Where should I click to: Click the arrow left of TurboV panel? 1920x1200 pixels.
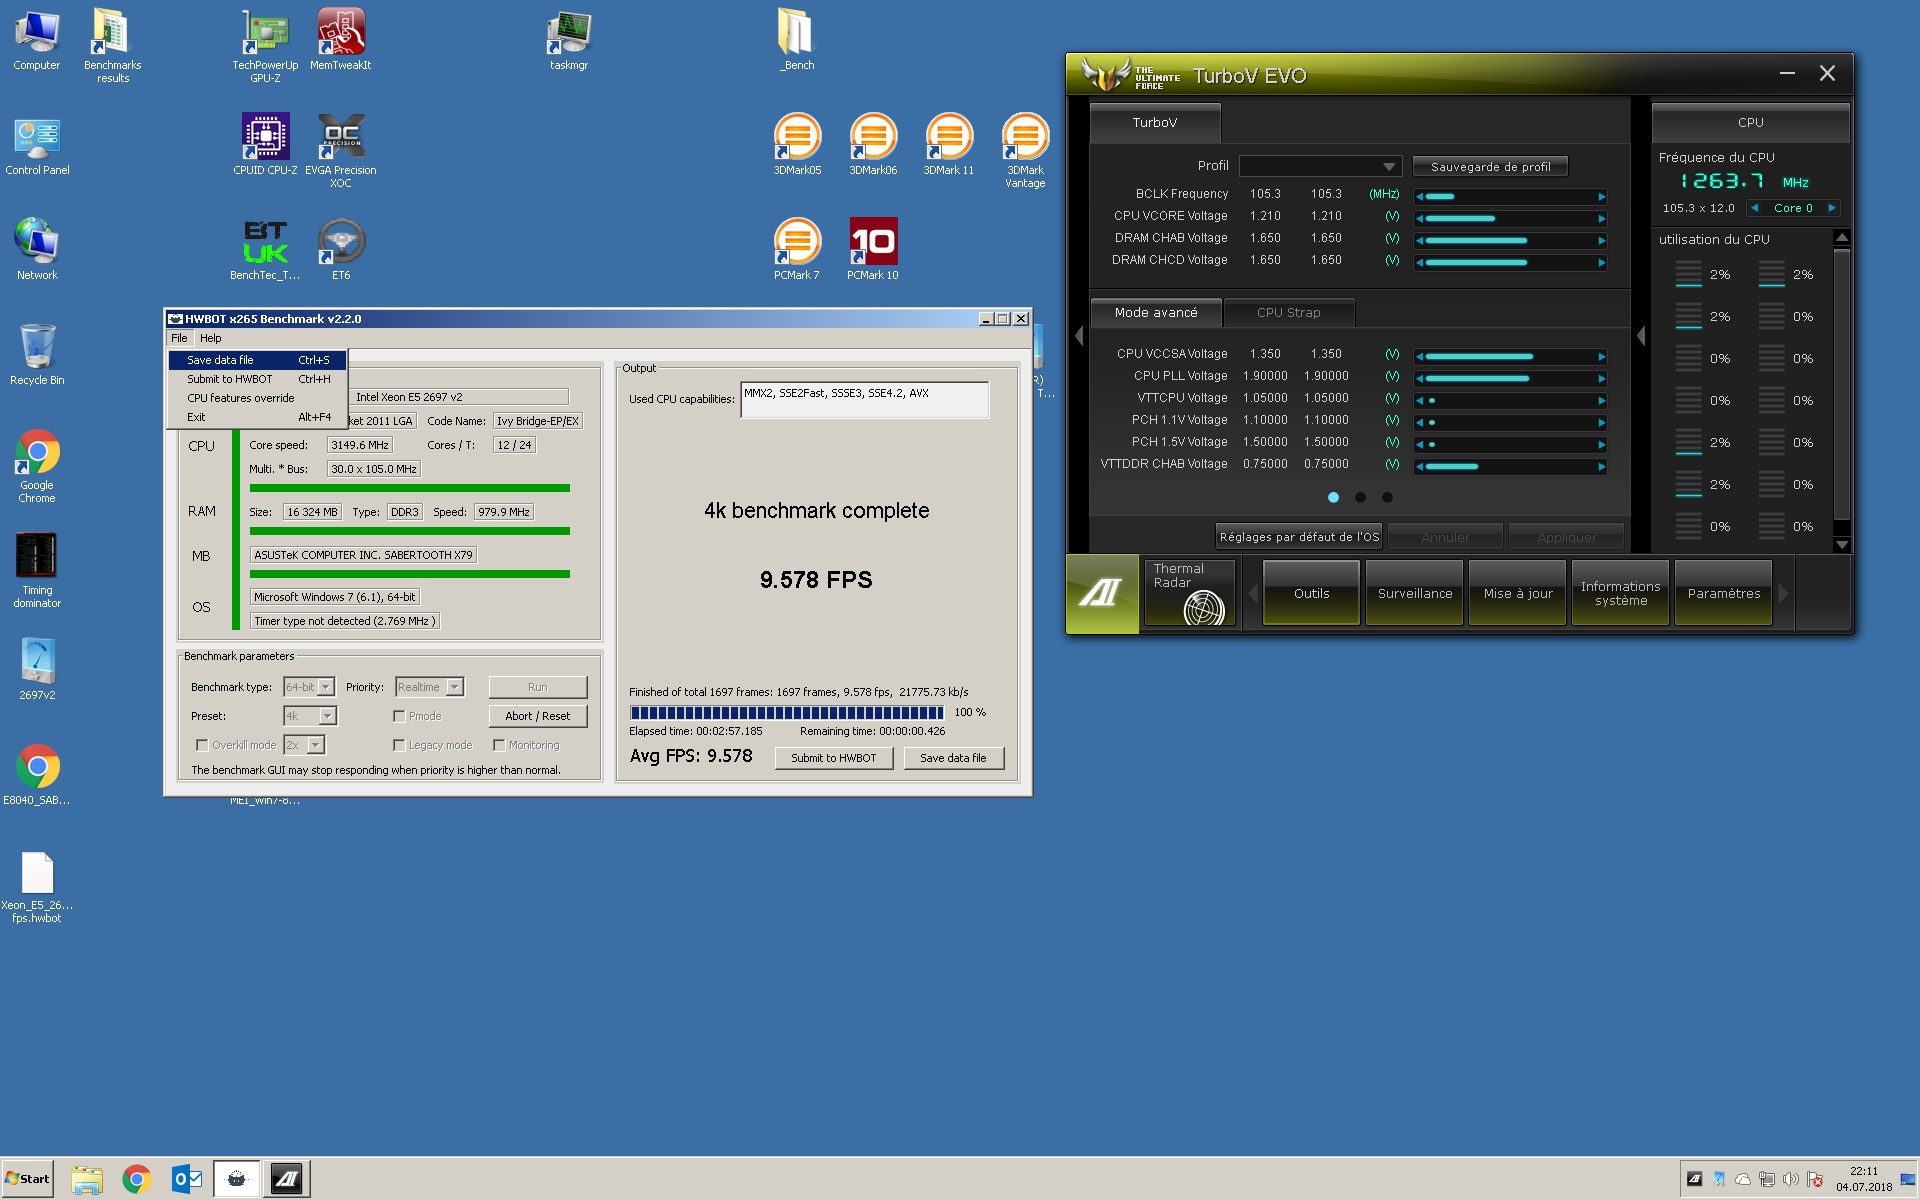(x=1079, y=337)
